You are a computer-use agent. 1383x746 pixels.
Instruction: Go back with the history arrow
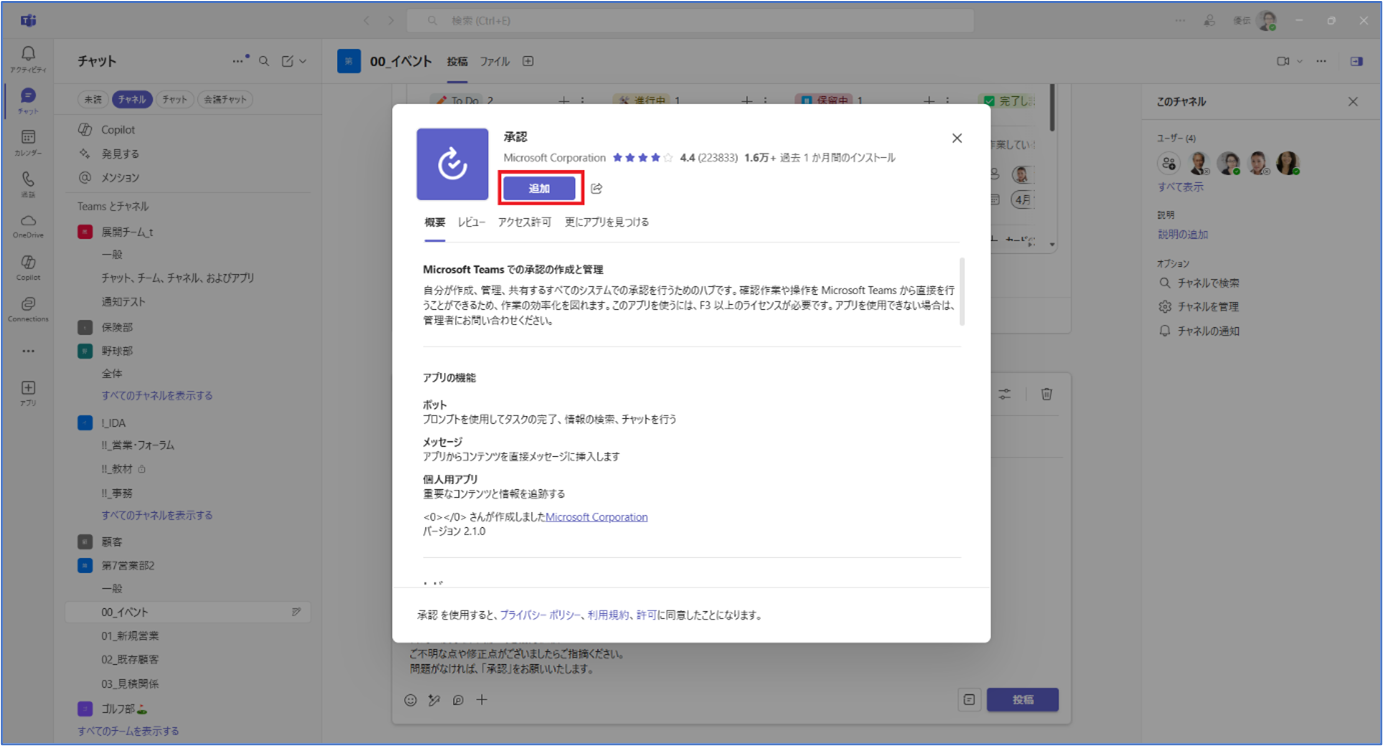click(x=366, y=20)
